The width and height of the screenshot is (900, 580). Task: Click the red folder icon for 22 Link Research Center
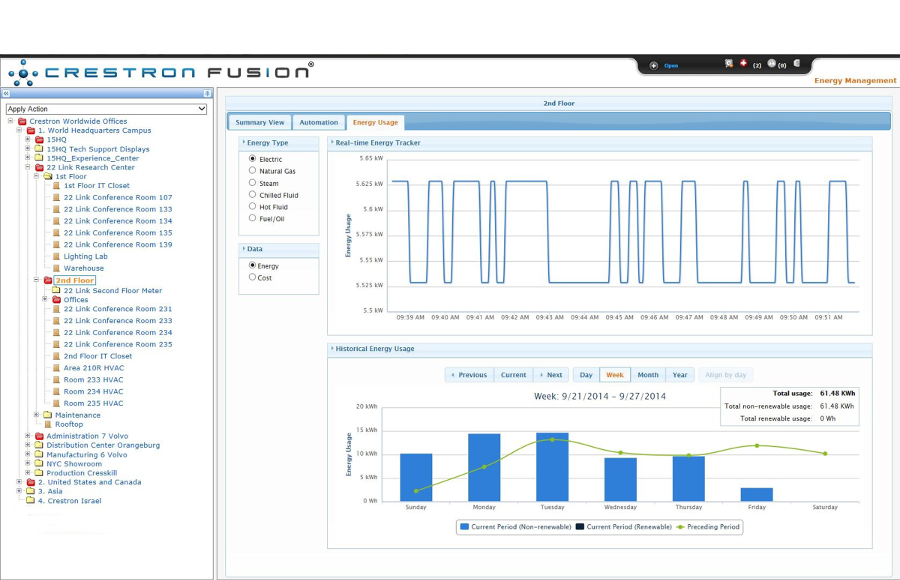tap(39, 167)
